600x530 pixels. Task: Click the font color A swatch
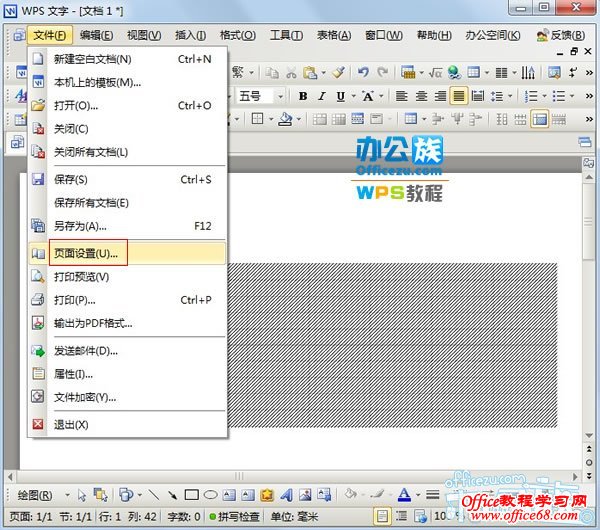pyautogui.click(x=404, y=494)
